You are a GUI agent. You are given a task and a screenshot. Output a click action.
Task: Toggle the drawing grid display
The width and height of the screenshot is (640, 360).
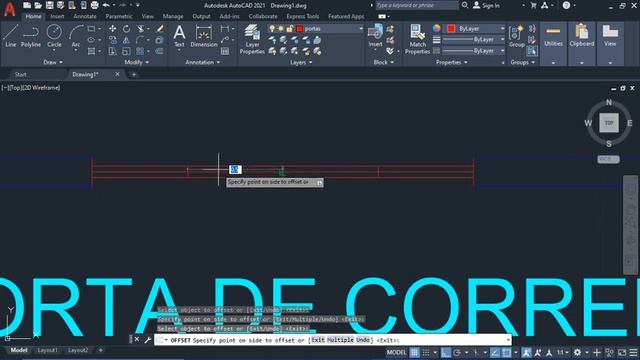[414, 352]
